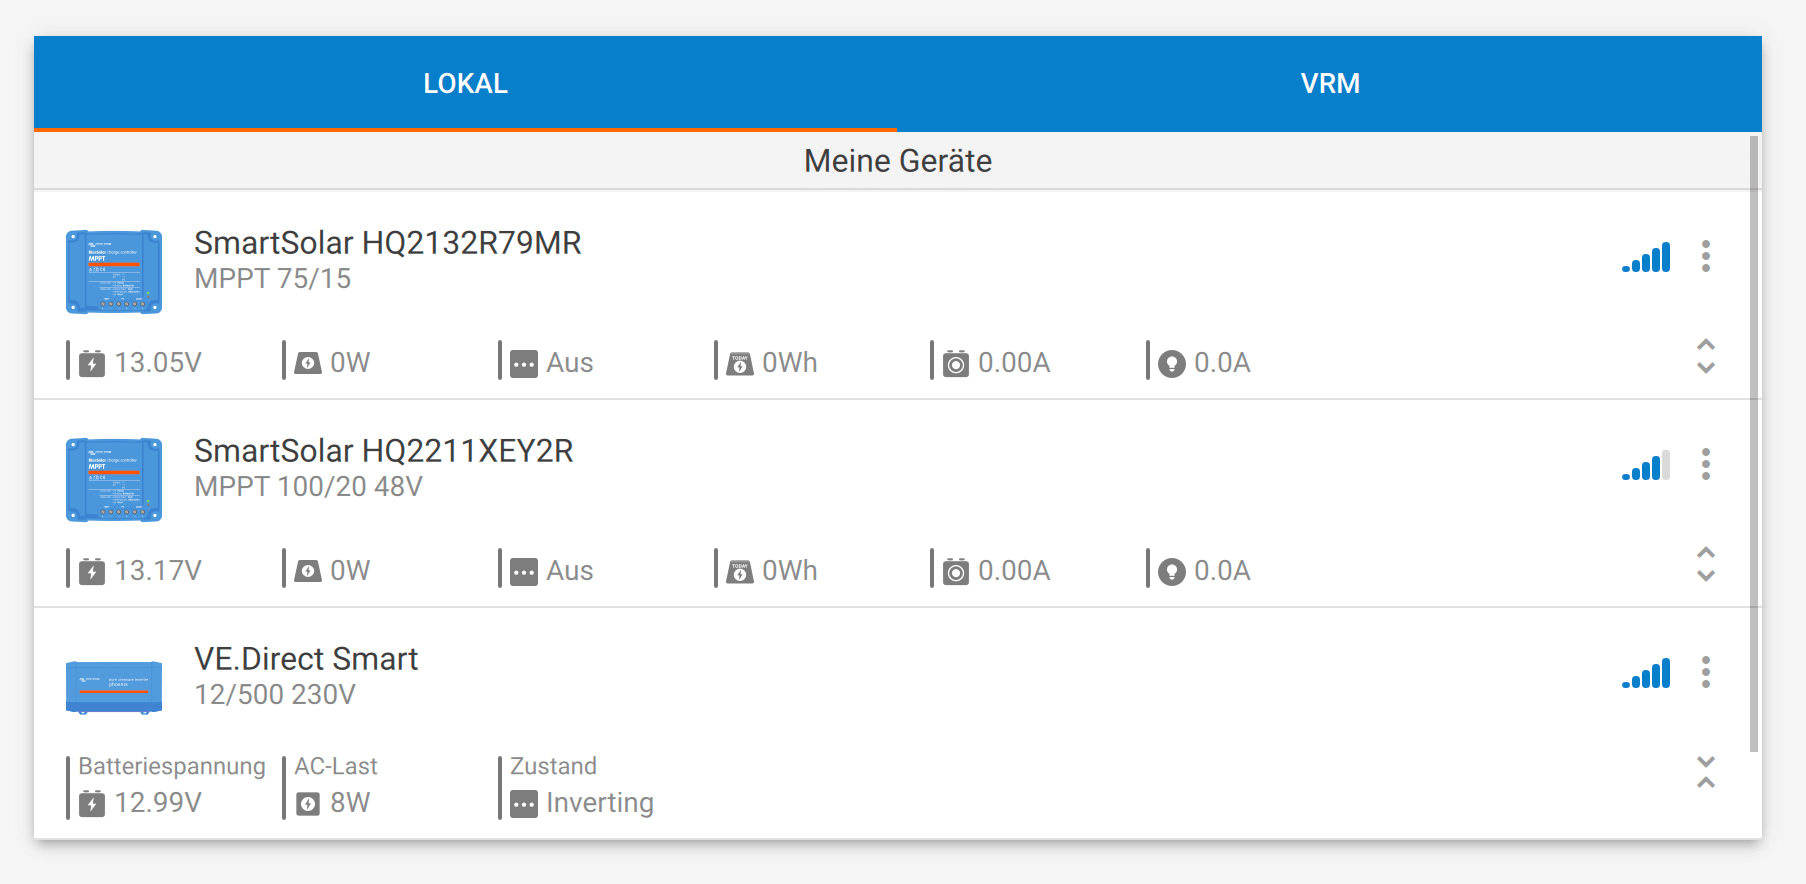Click the 12.99V battery voltage value
The height and width of the screenshot is (884, 1806).
pos(158,802)
